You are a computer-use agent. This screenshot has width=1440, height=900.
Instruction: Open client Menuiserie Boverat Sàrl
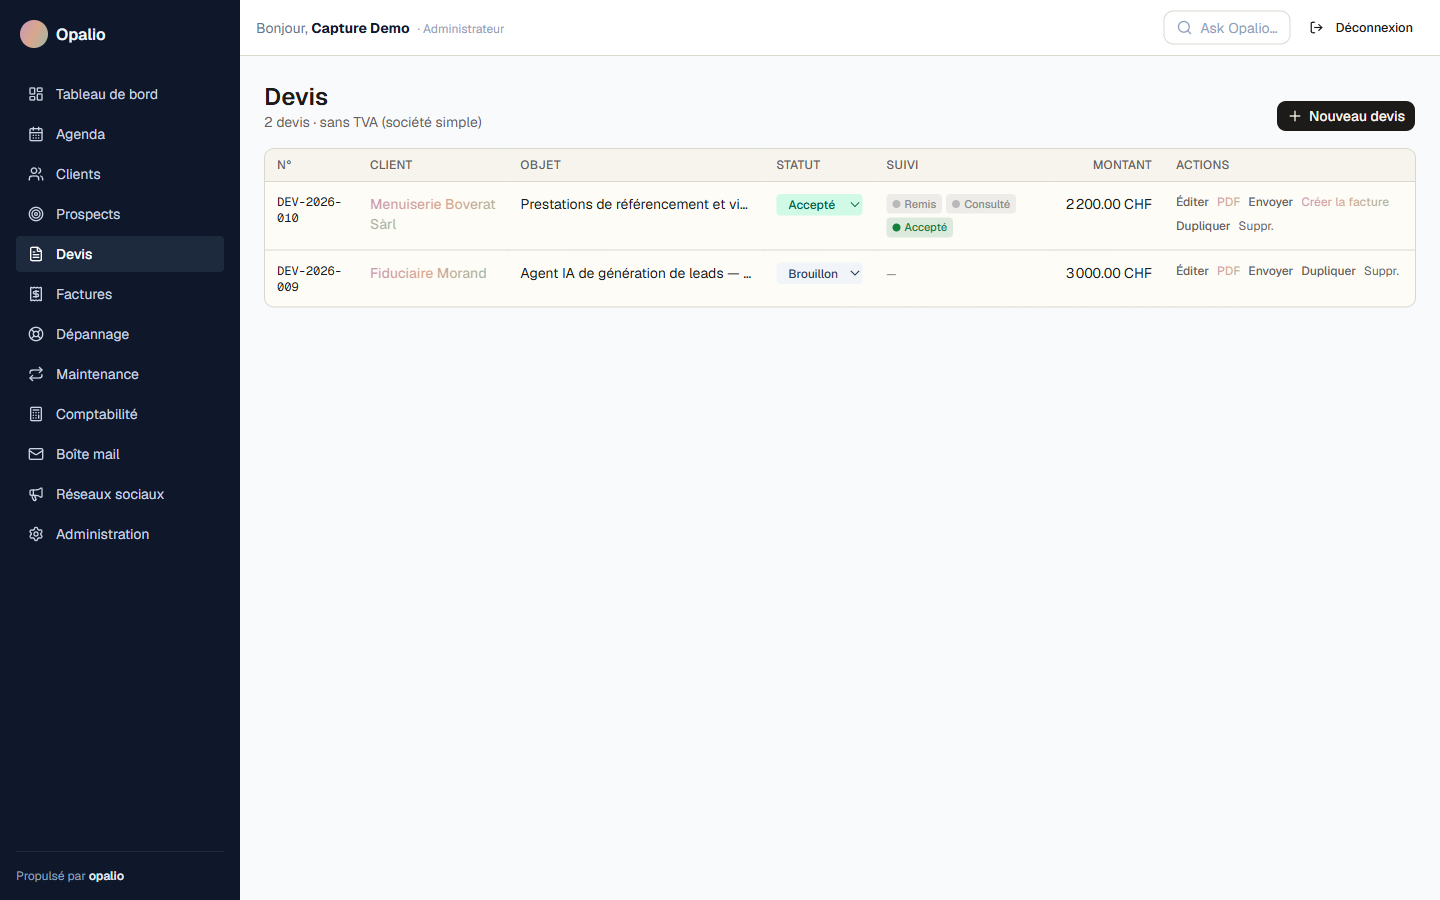(x=433, y=214)
